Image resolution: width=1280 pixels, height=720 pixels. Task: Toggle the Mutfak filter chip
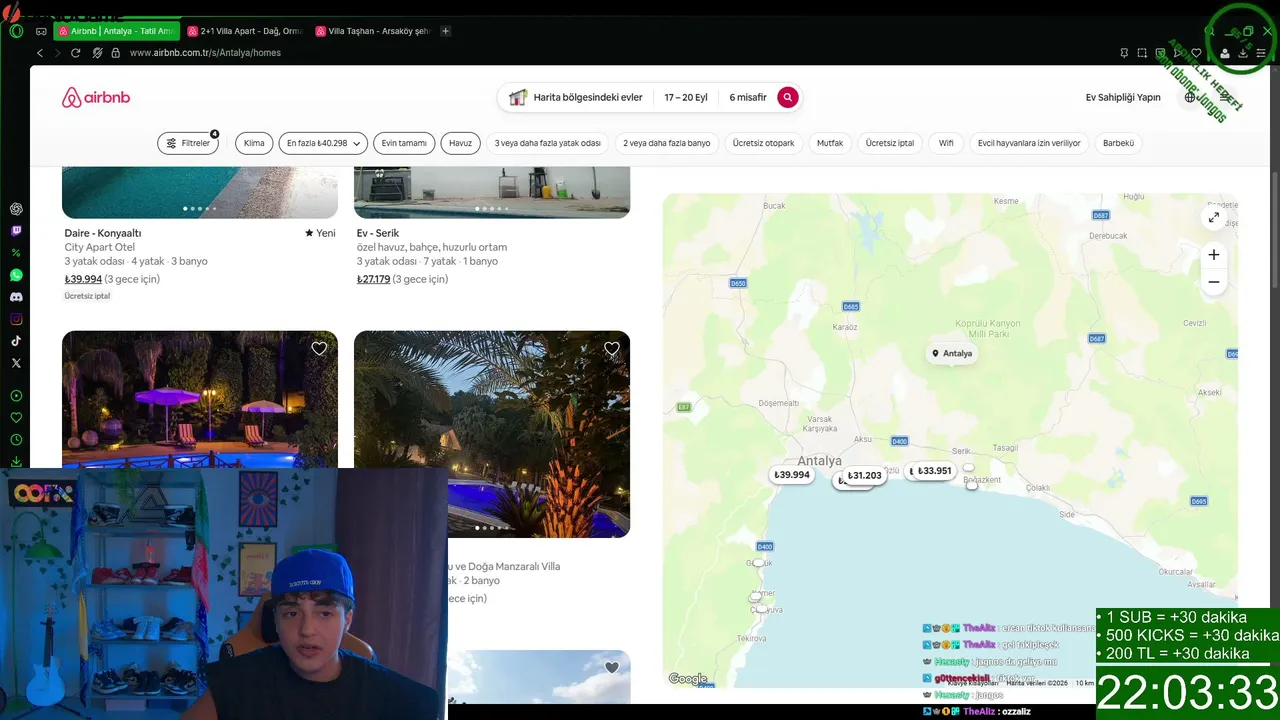830,143
